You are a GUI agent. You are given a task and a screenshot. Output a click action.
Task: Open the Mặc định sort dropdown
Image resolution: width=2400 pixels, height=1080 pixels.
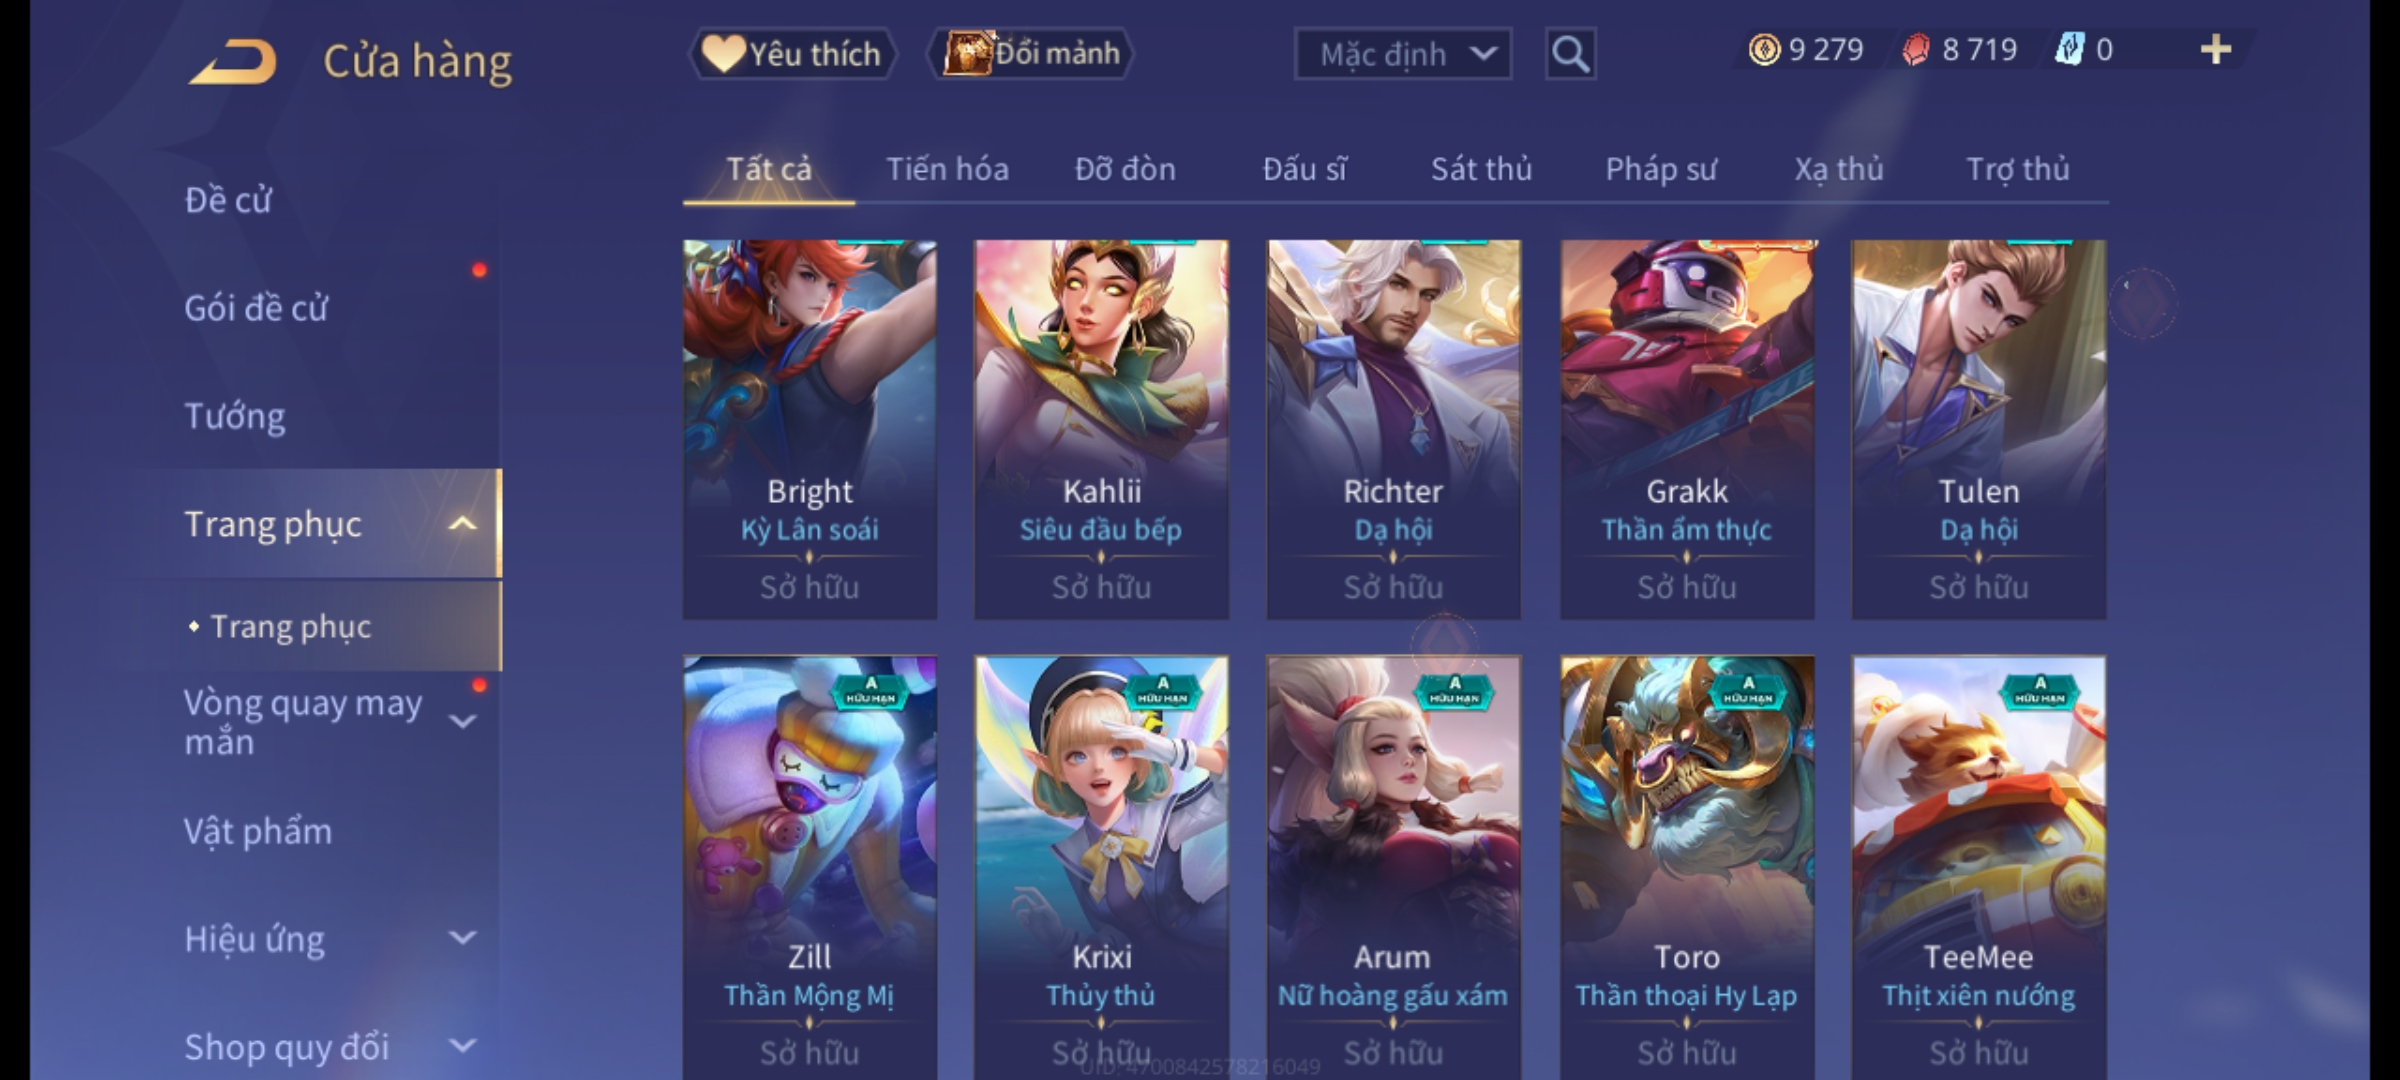click(1402, 54)
